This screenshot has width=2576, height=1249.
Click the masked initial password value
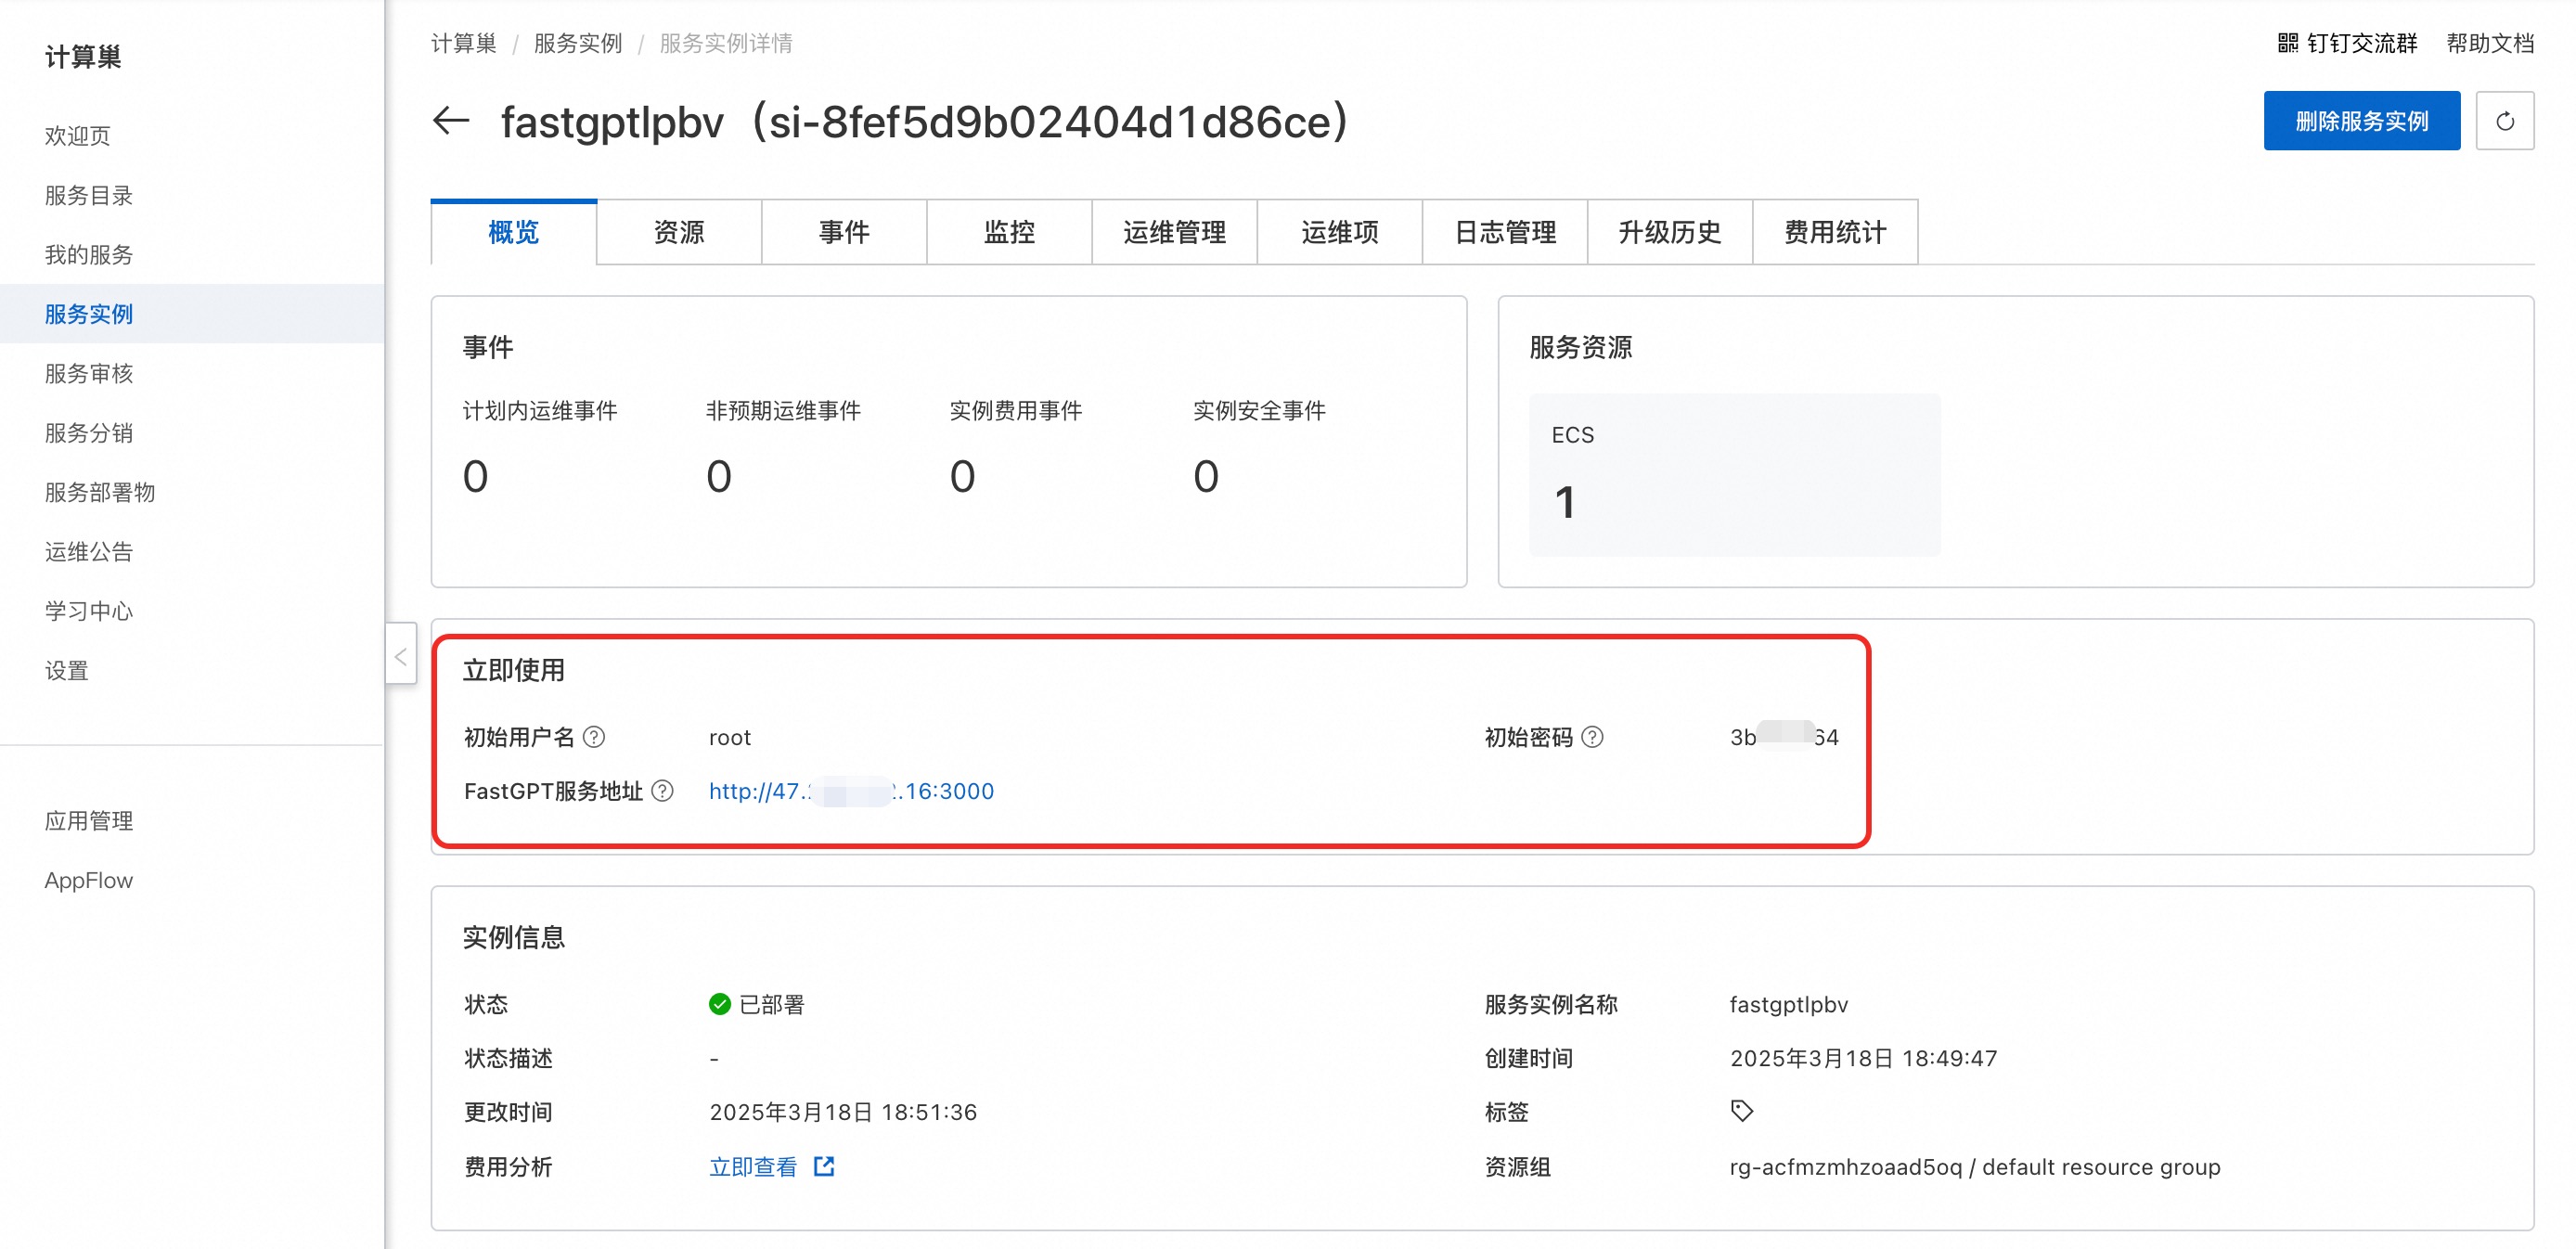tap(1784, 737)
